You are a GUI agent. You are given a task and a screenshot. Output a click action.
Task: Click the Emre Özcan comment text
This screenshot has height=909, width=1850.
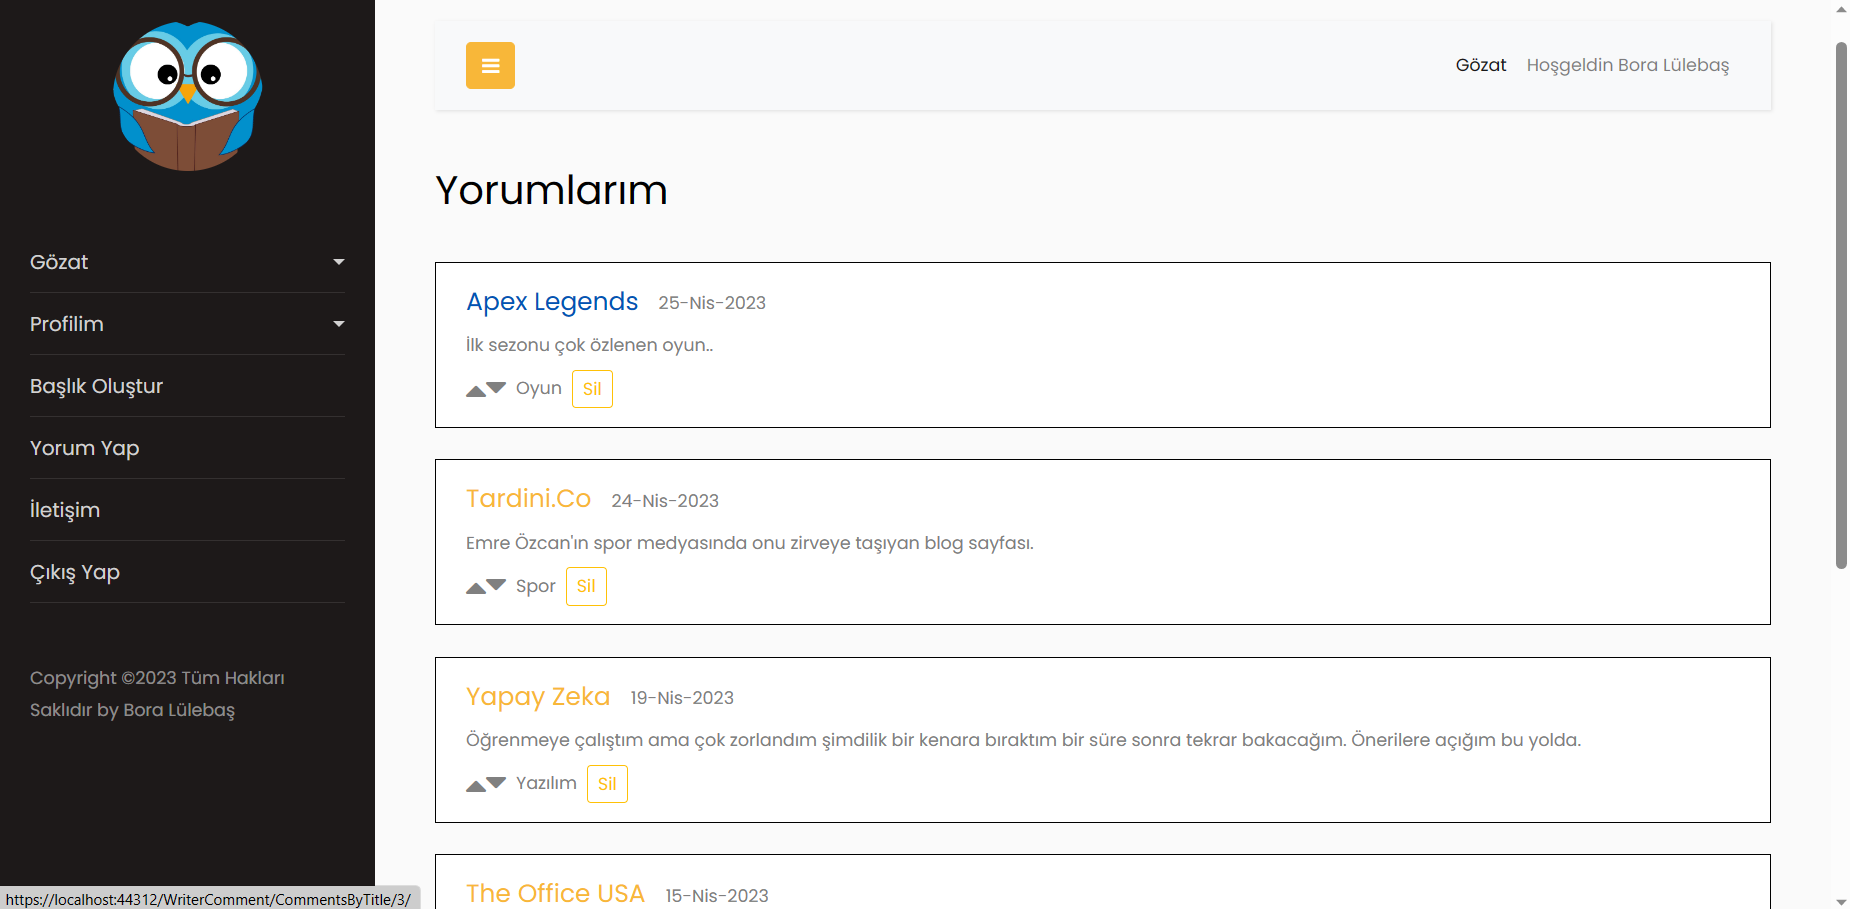750,543
